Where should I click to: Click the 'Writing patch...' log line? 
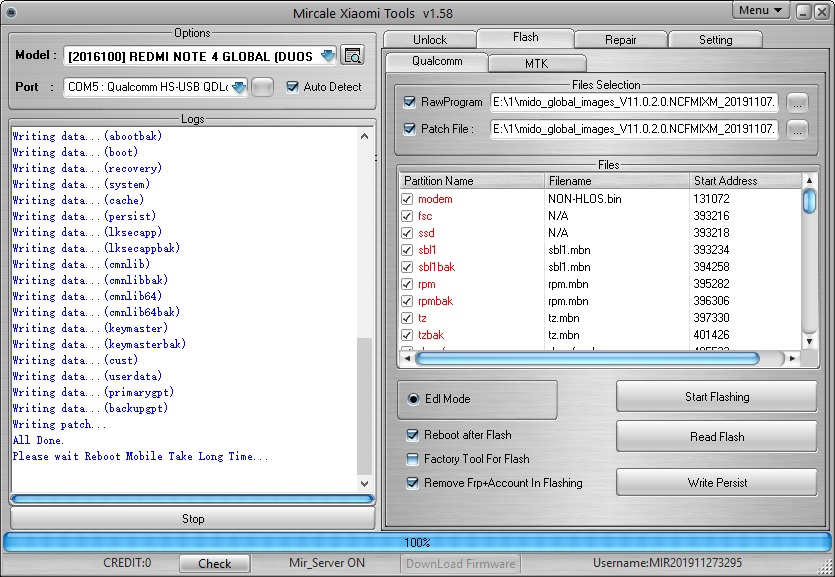tap(59, 424)
